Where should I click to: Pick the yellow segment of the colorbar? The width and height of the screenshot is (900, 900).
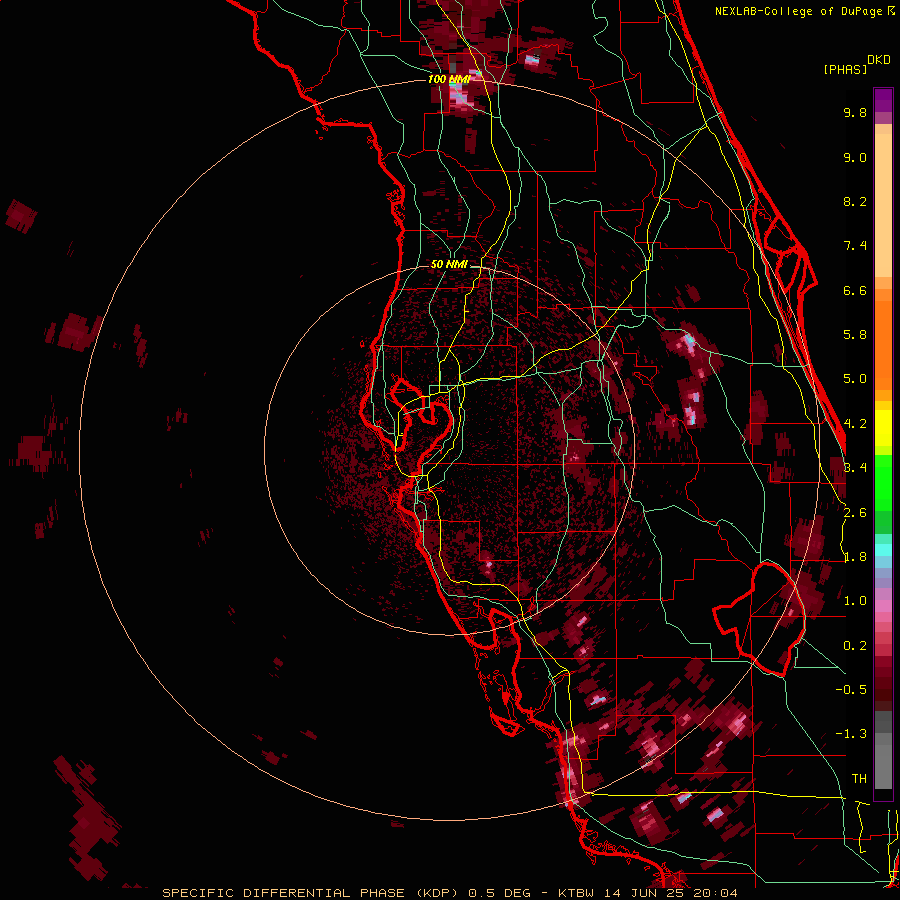point(883,428)
